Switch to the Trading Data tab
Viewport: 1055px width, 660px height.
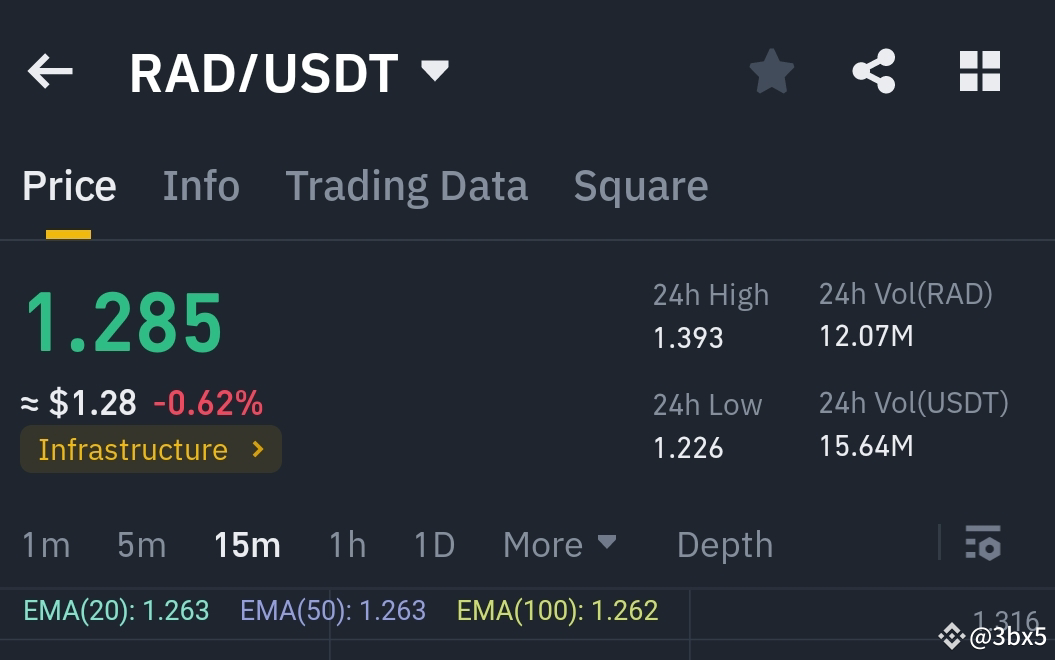tap(406, 185)
